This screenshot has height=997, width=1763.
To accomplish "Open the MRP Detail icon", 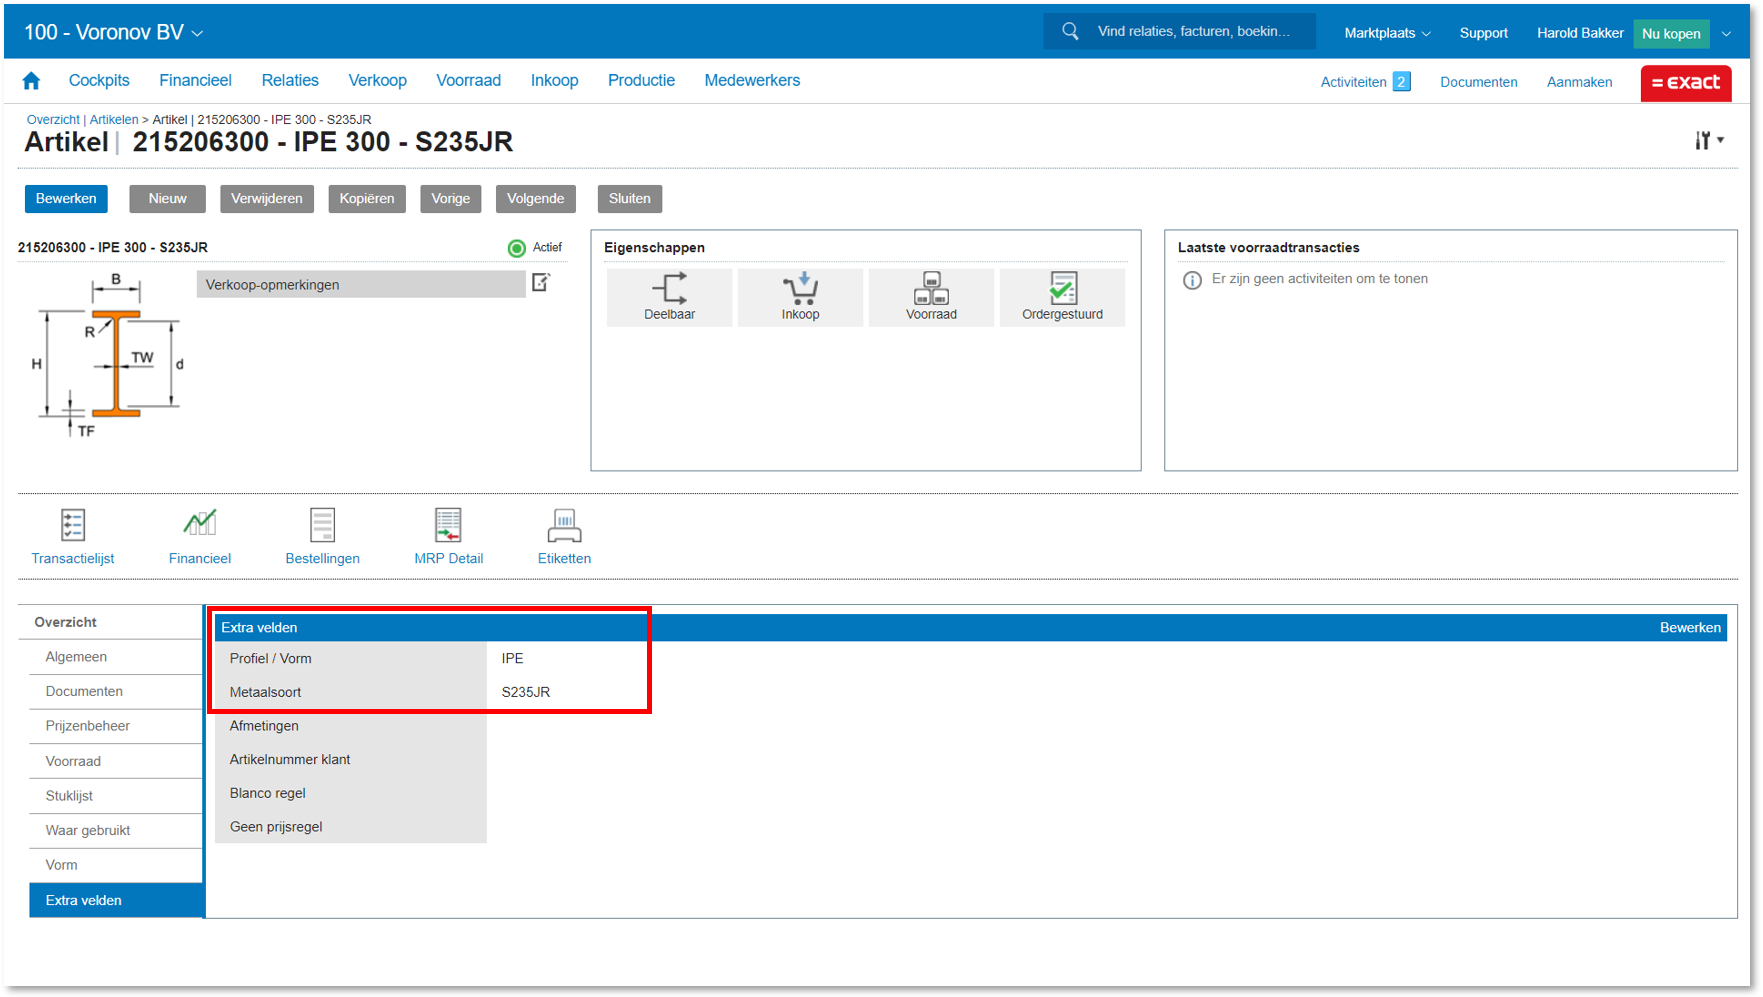I will (x=448, y=526).
